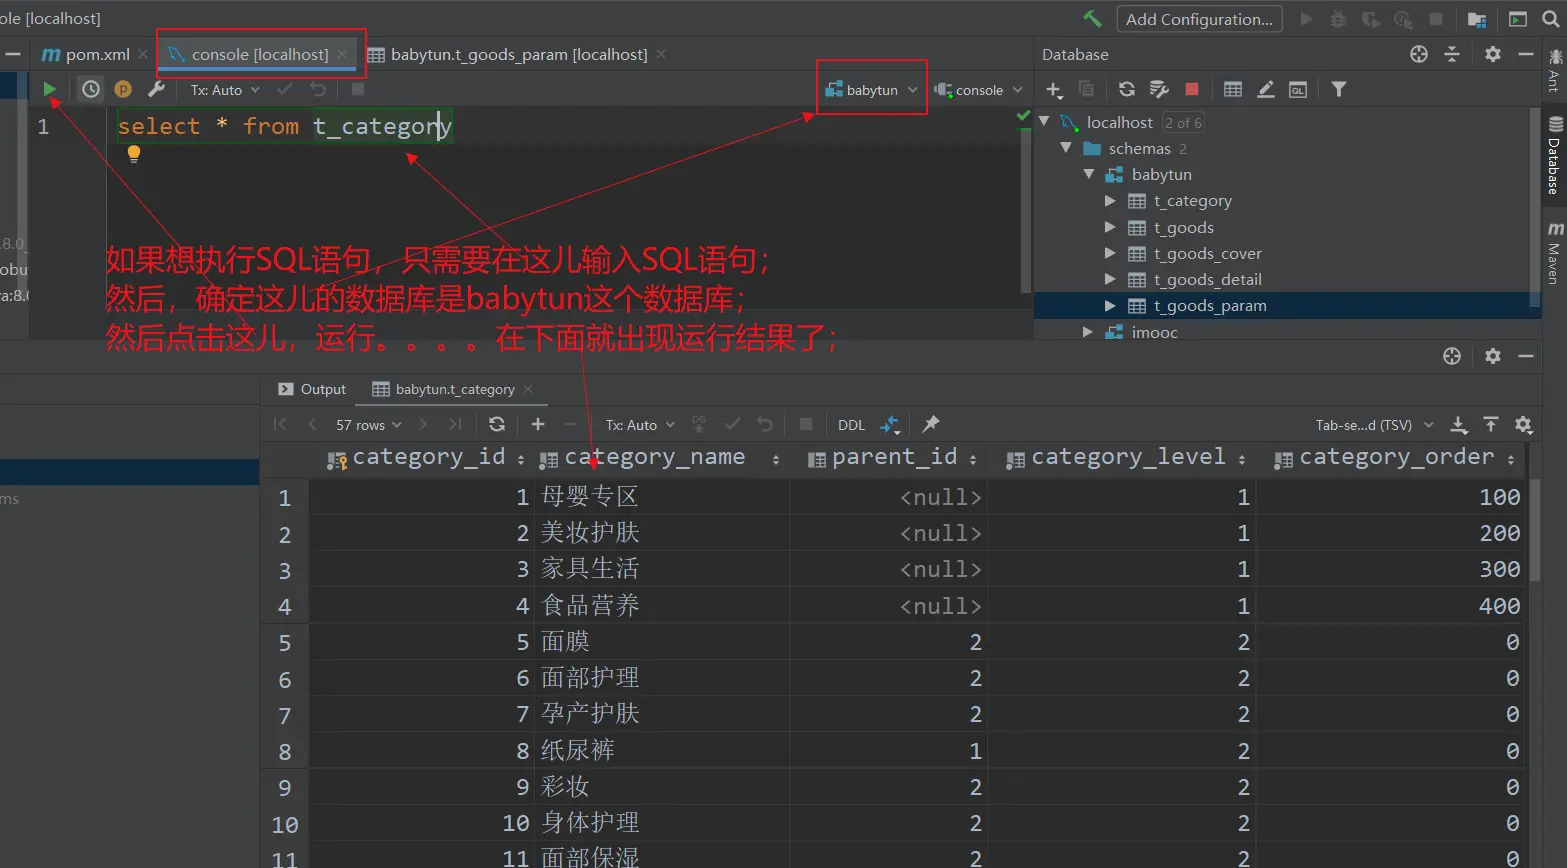Open the 57 rows page size dropdown
This screenshot has width=1567, height=868.
[368, 425]
